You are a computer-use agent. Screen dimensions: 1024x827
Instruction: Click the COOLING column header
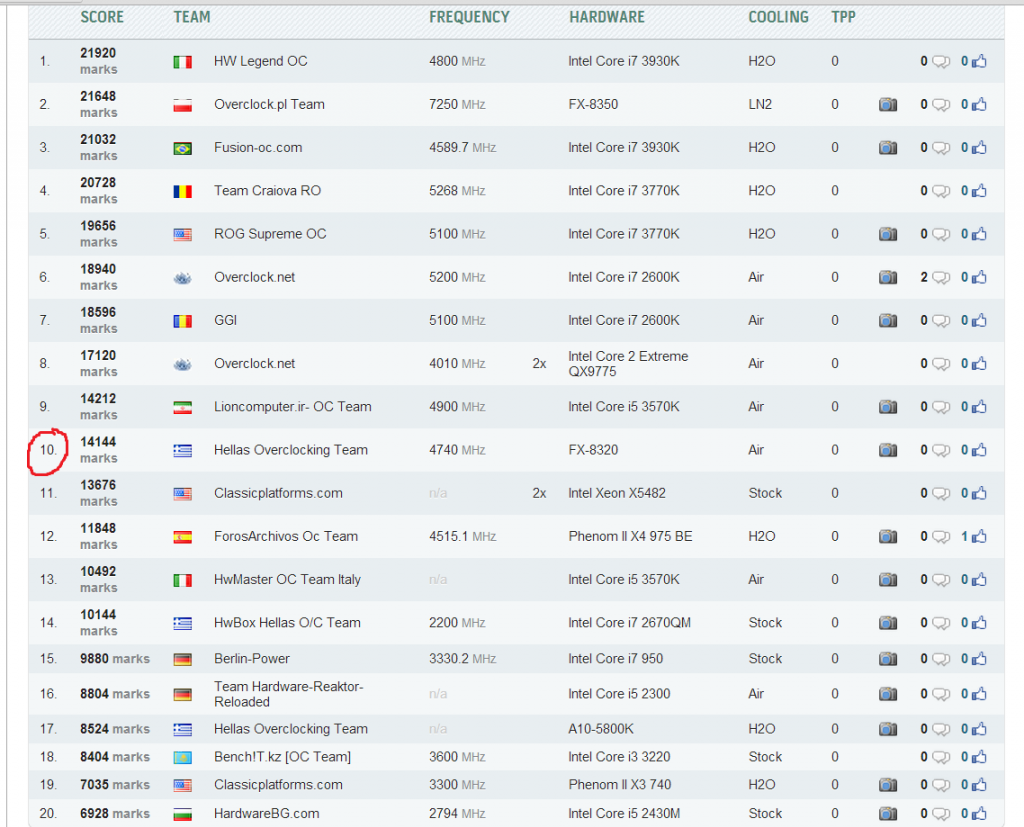778,17
